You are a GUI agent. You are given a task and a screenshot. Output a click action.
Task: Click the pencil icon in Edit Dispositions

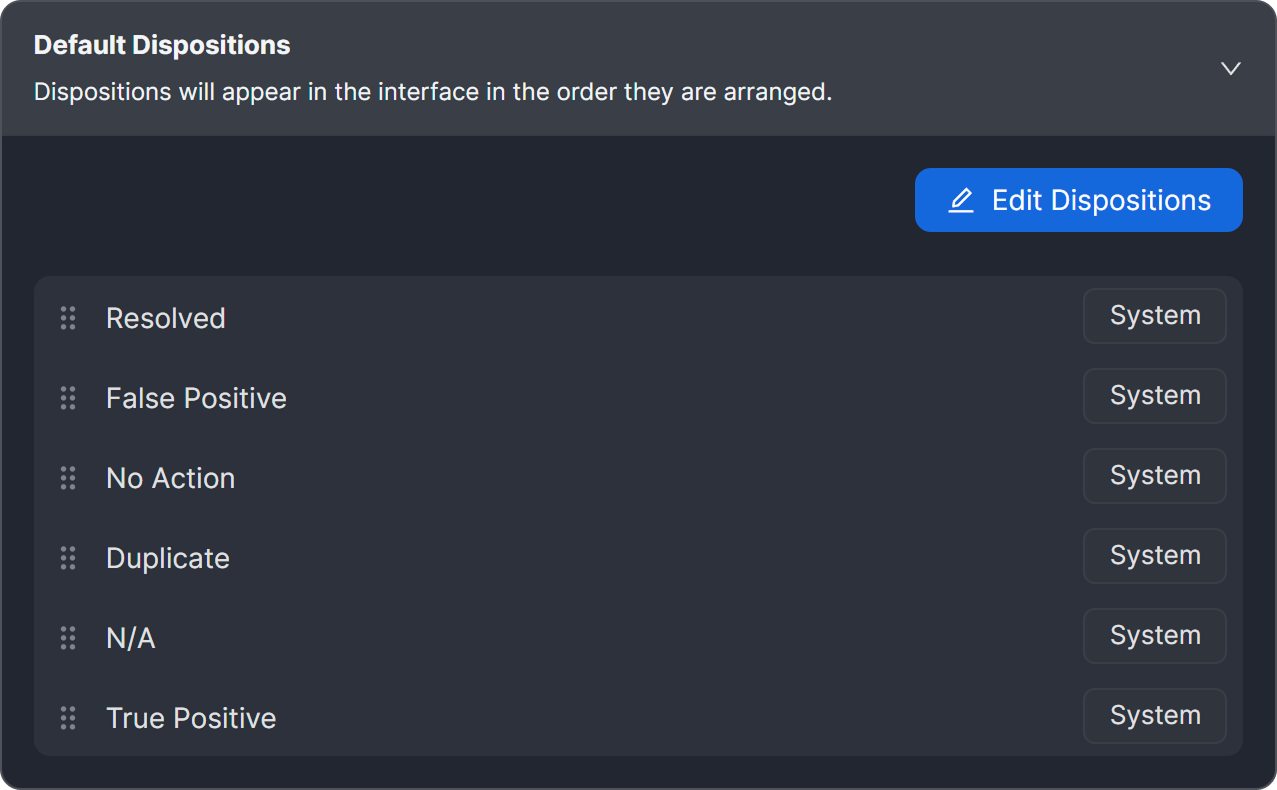(960, 200)
